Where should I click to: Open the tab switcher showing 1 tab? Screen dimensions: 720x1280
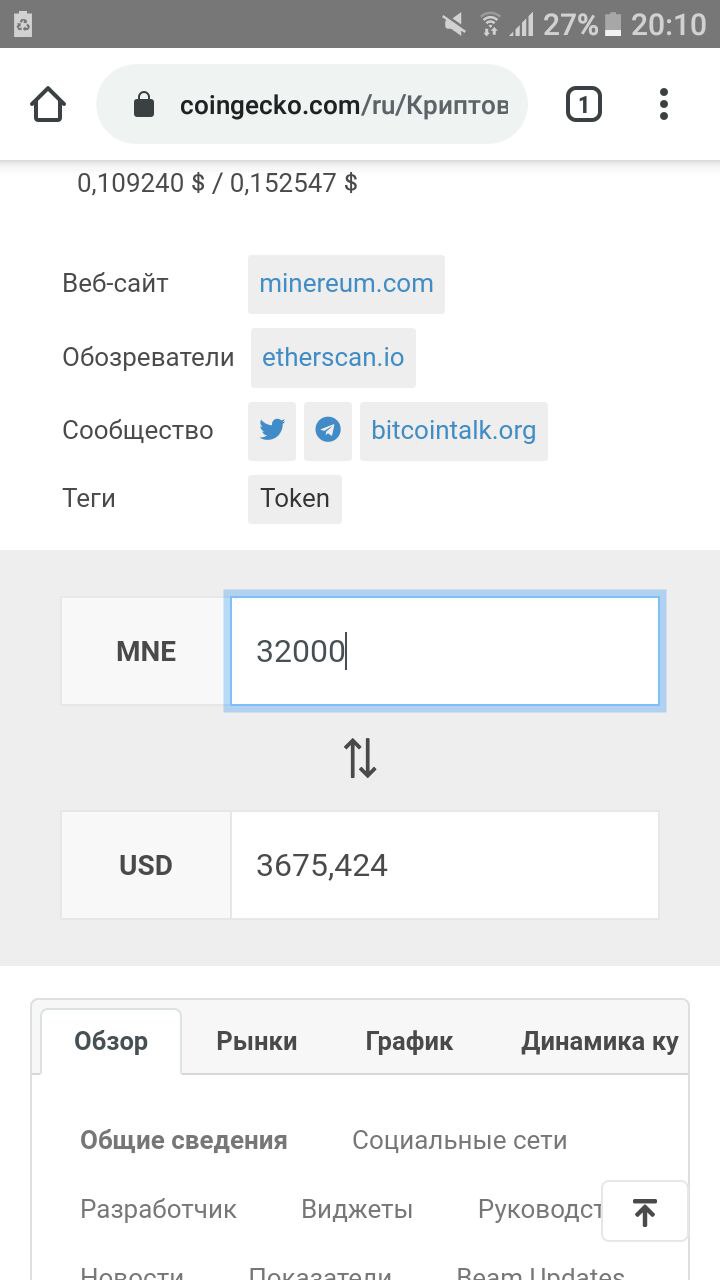coord(584,105)
